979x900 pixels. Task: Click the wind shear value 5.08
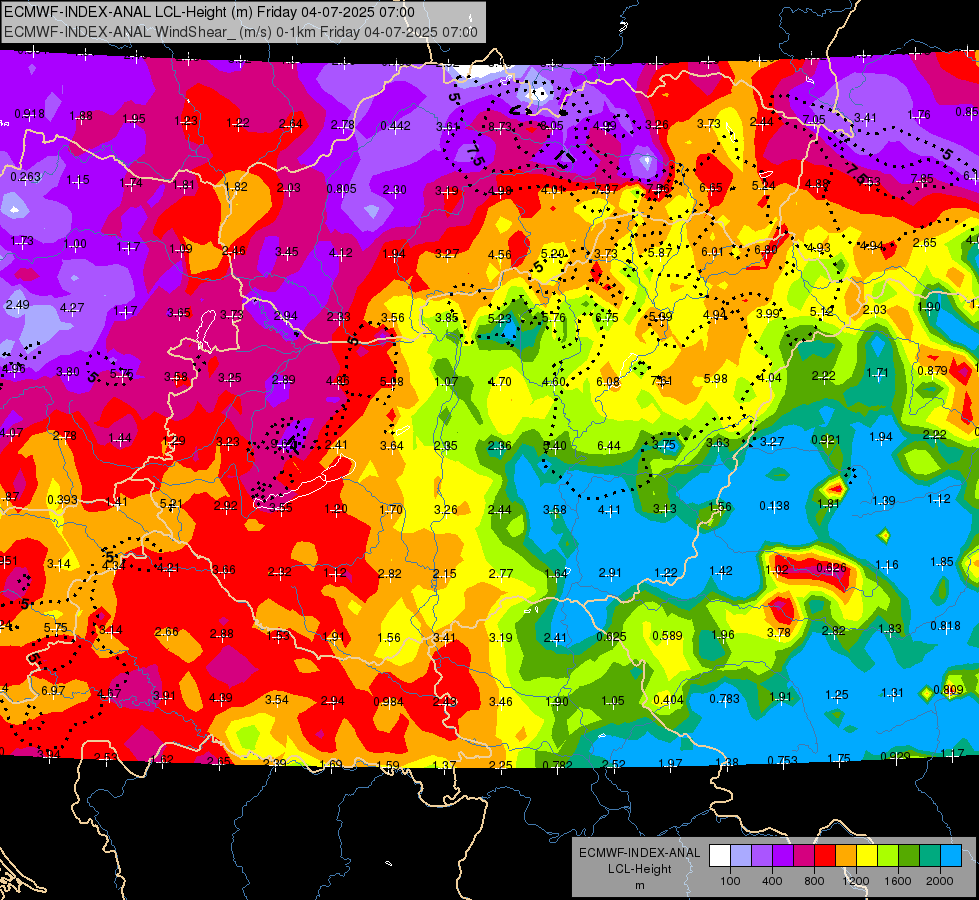(391, 382)
